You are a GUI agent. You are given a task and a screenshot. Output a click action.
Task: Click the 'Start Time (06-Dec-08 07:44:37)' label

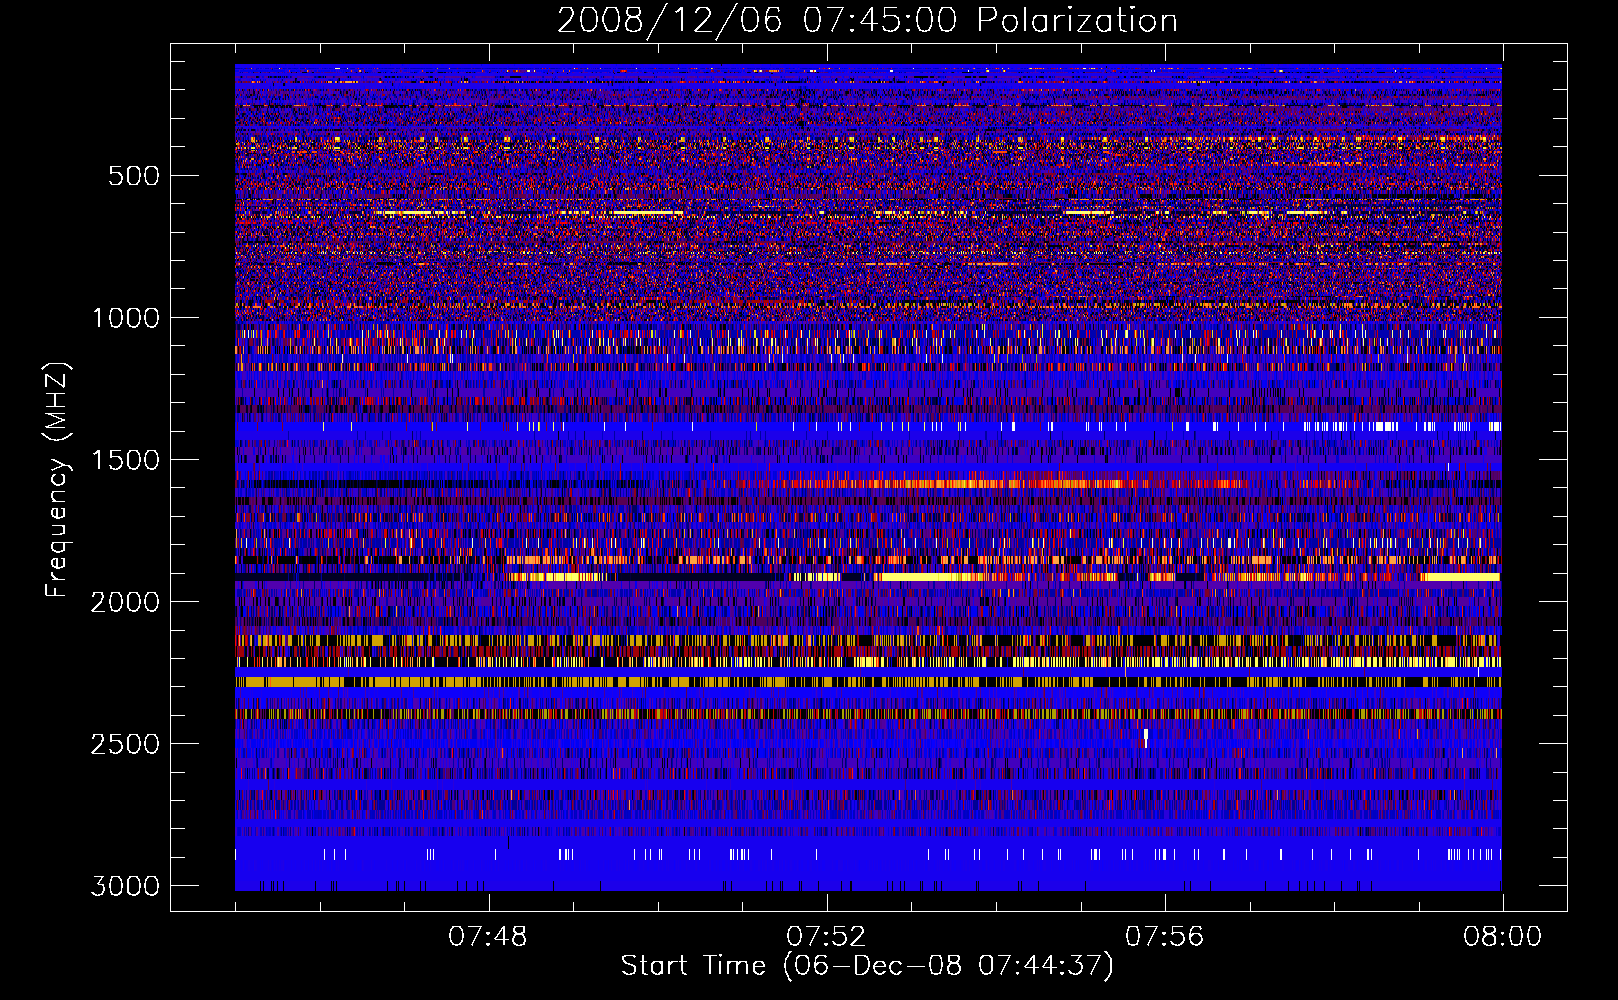[x=867, y=966]
